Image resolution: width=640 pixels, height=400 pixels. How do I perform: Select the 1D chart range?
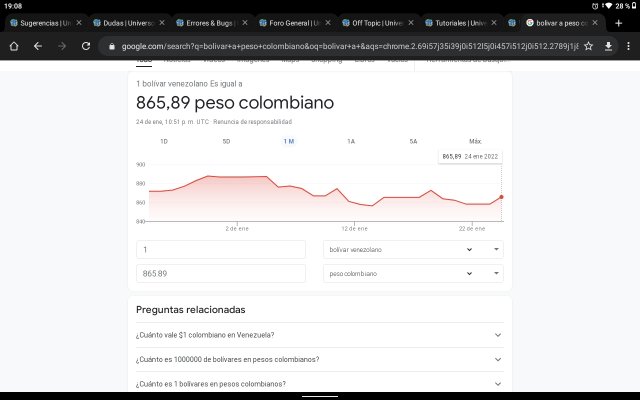click(x=164, y=141)
